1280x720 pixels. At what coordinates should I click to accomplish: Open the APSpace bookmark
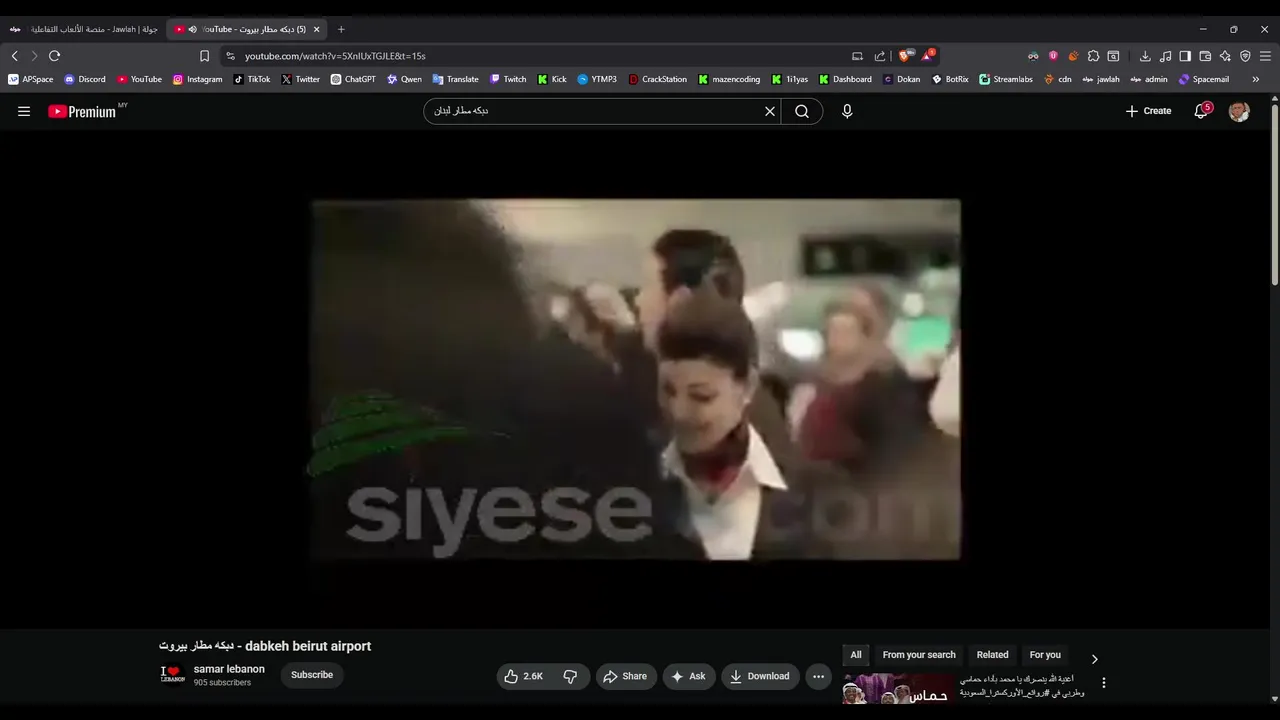tap(30, 79)
